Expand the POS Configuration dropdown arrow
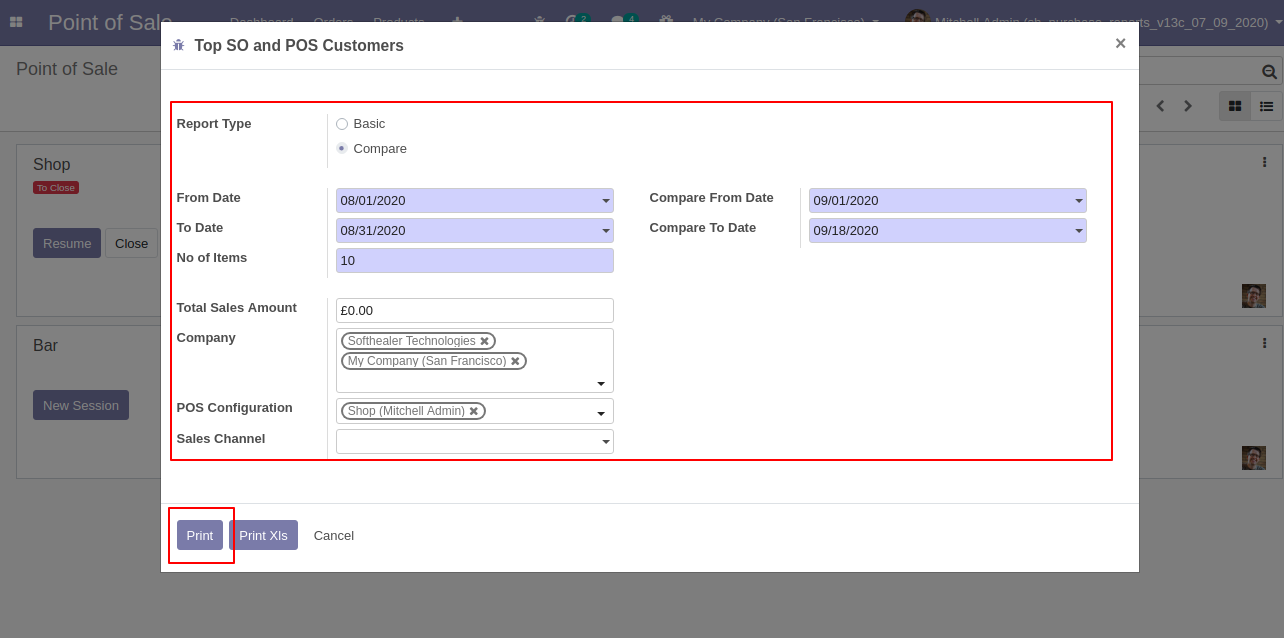Screen dimensions: 1284x638 (x=601, y=414)
